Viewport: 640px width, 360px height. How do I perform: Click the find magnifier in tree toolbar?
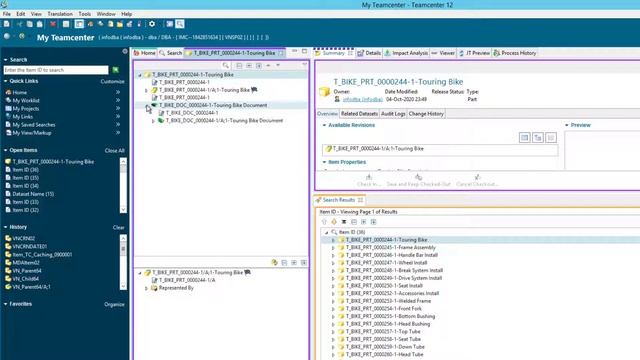tap(225, 65)
